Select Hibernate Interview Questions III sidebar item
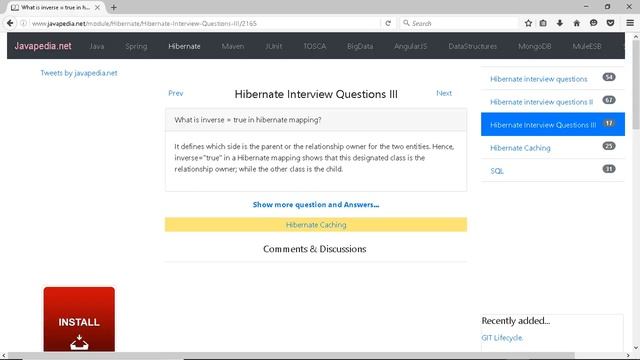 [x=553, y=124]
